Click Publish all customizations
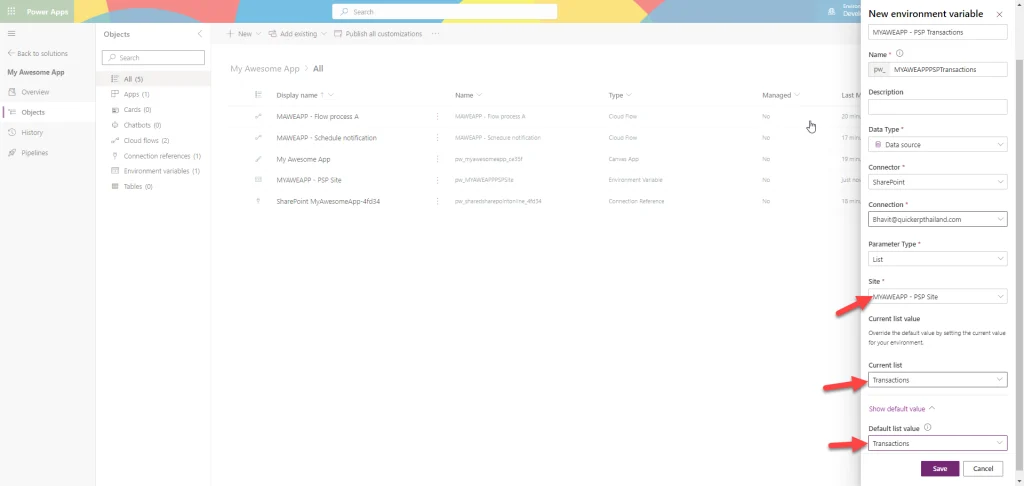 pos(378,34)
